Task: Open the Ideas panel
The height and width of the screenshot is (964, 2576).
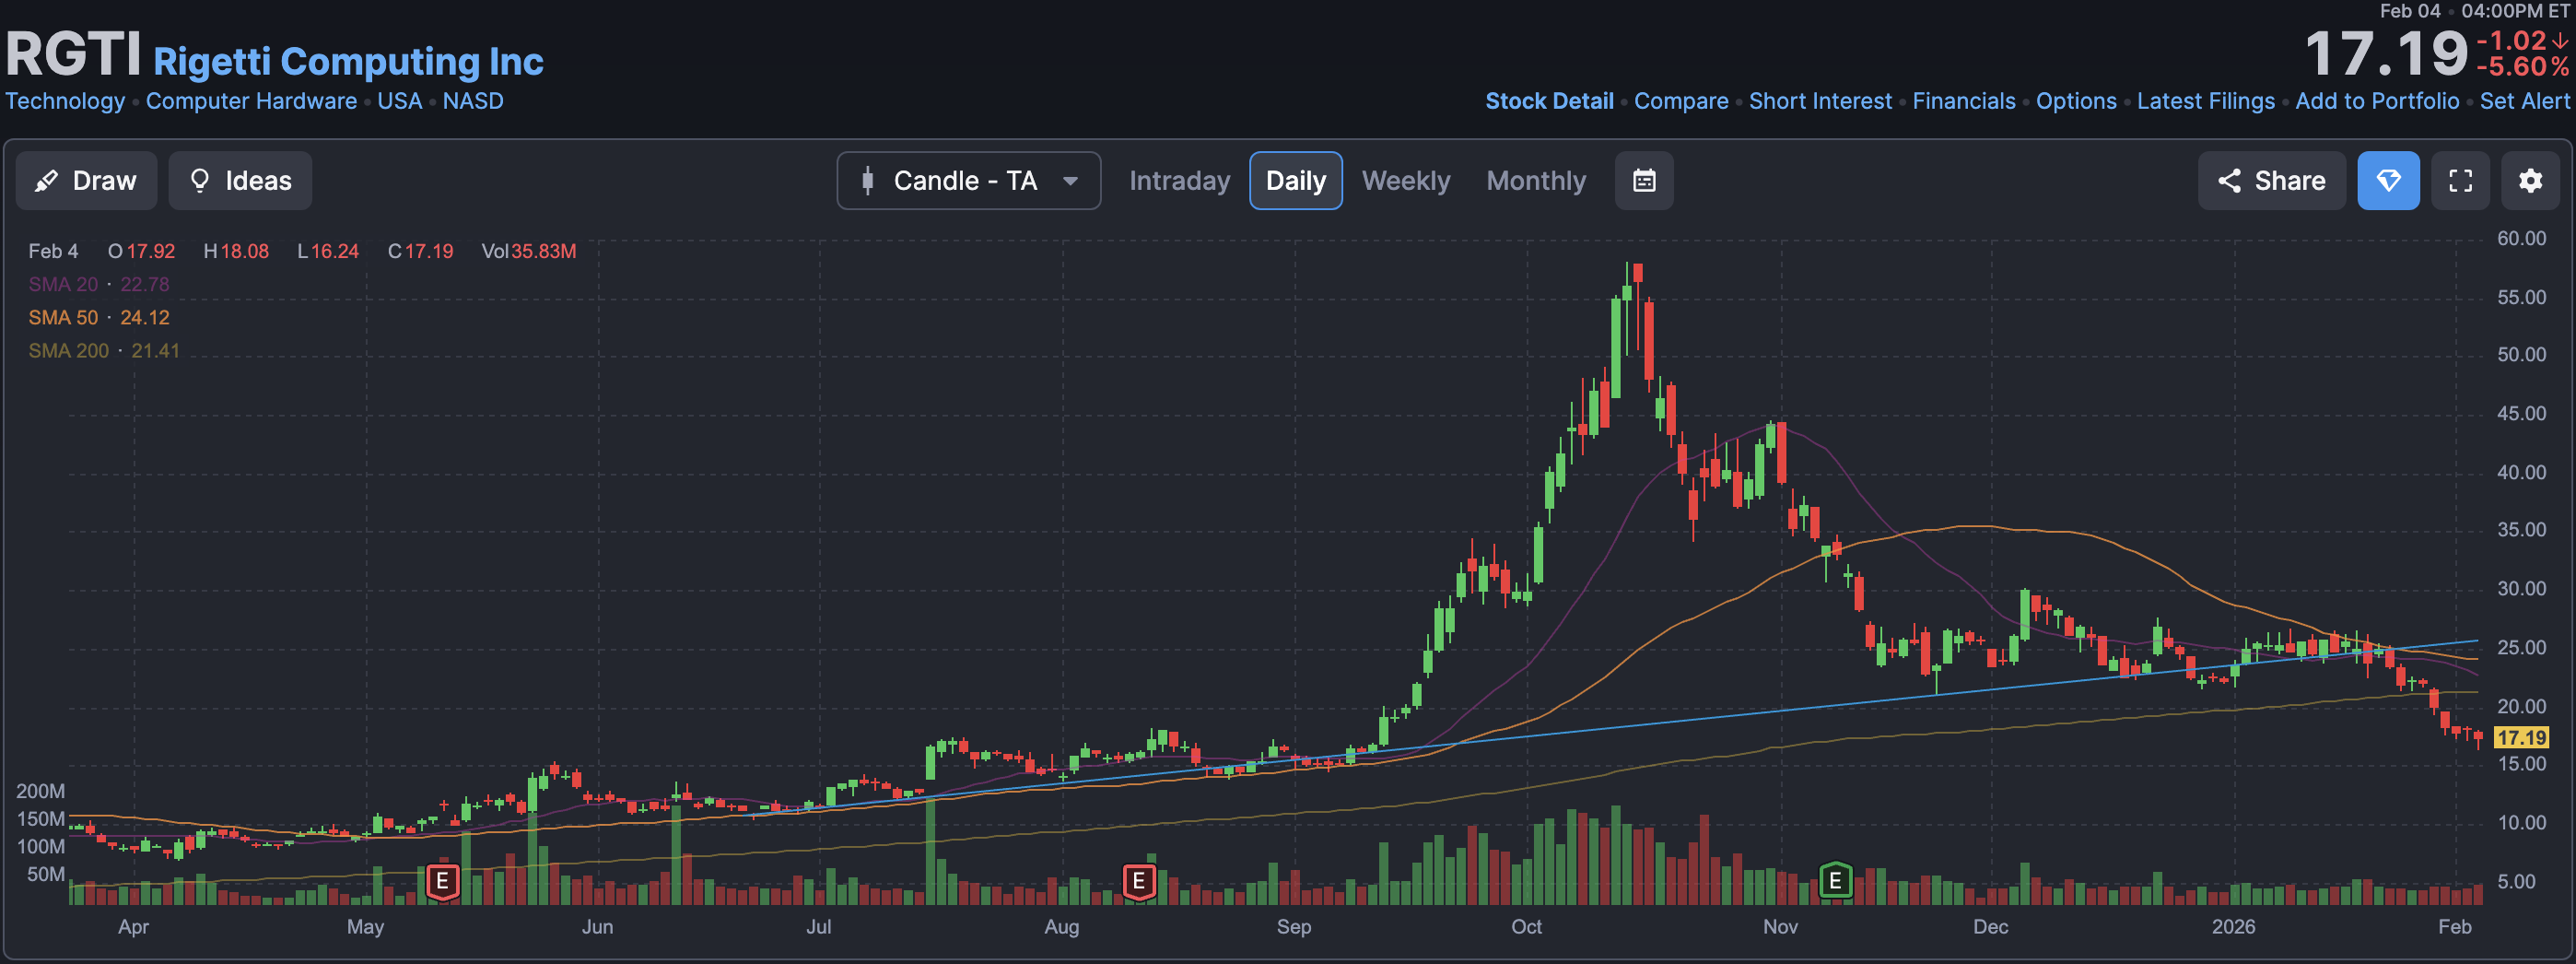Action: click(240, 181)
